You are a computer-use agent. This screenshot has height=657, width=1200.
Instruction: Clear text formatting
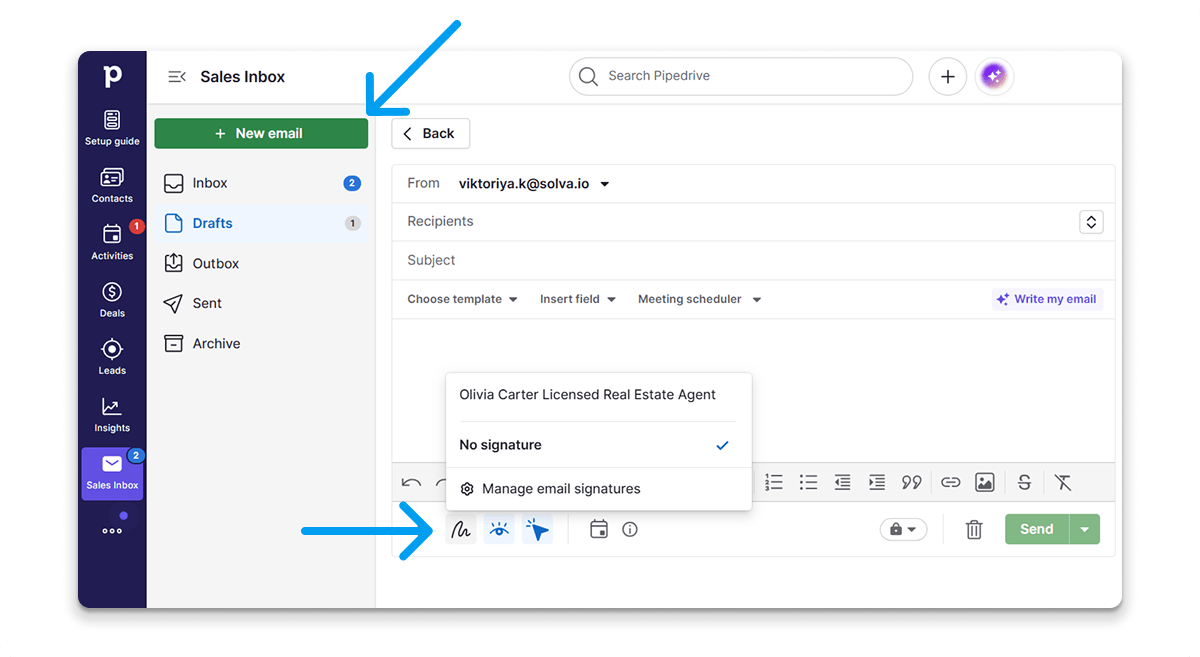click(1063, 483)
